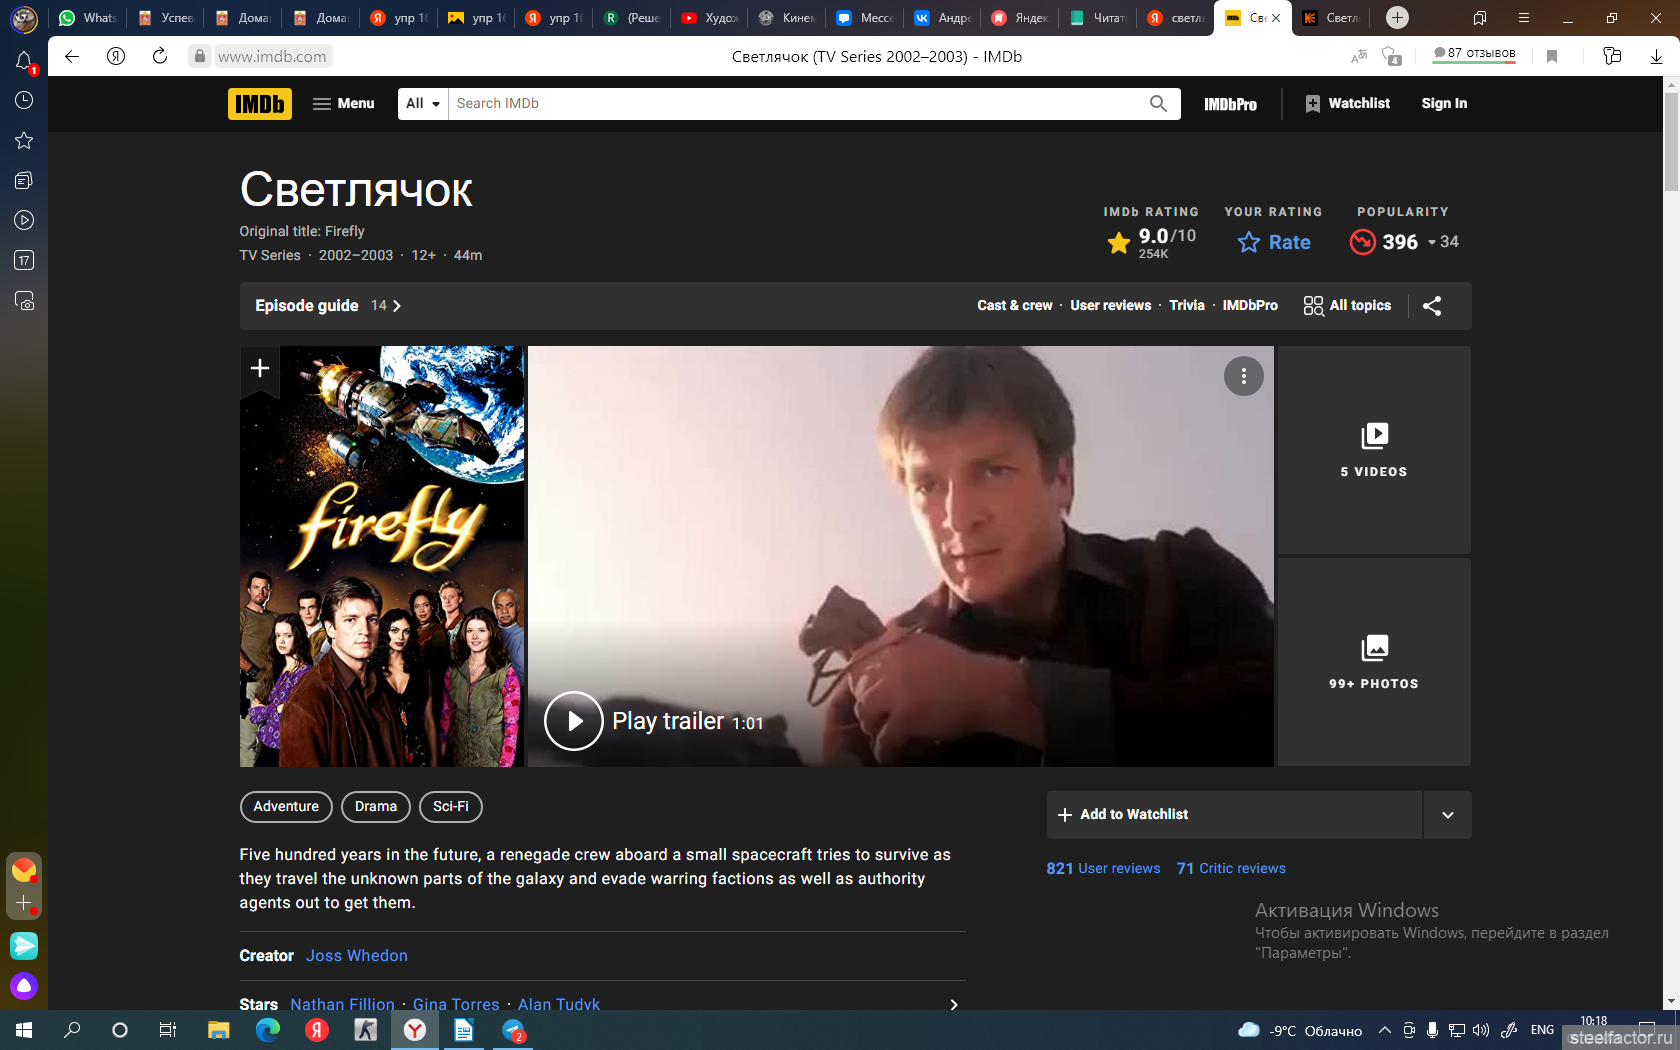Open All topics

point(1347,306)
